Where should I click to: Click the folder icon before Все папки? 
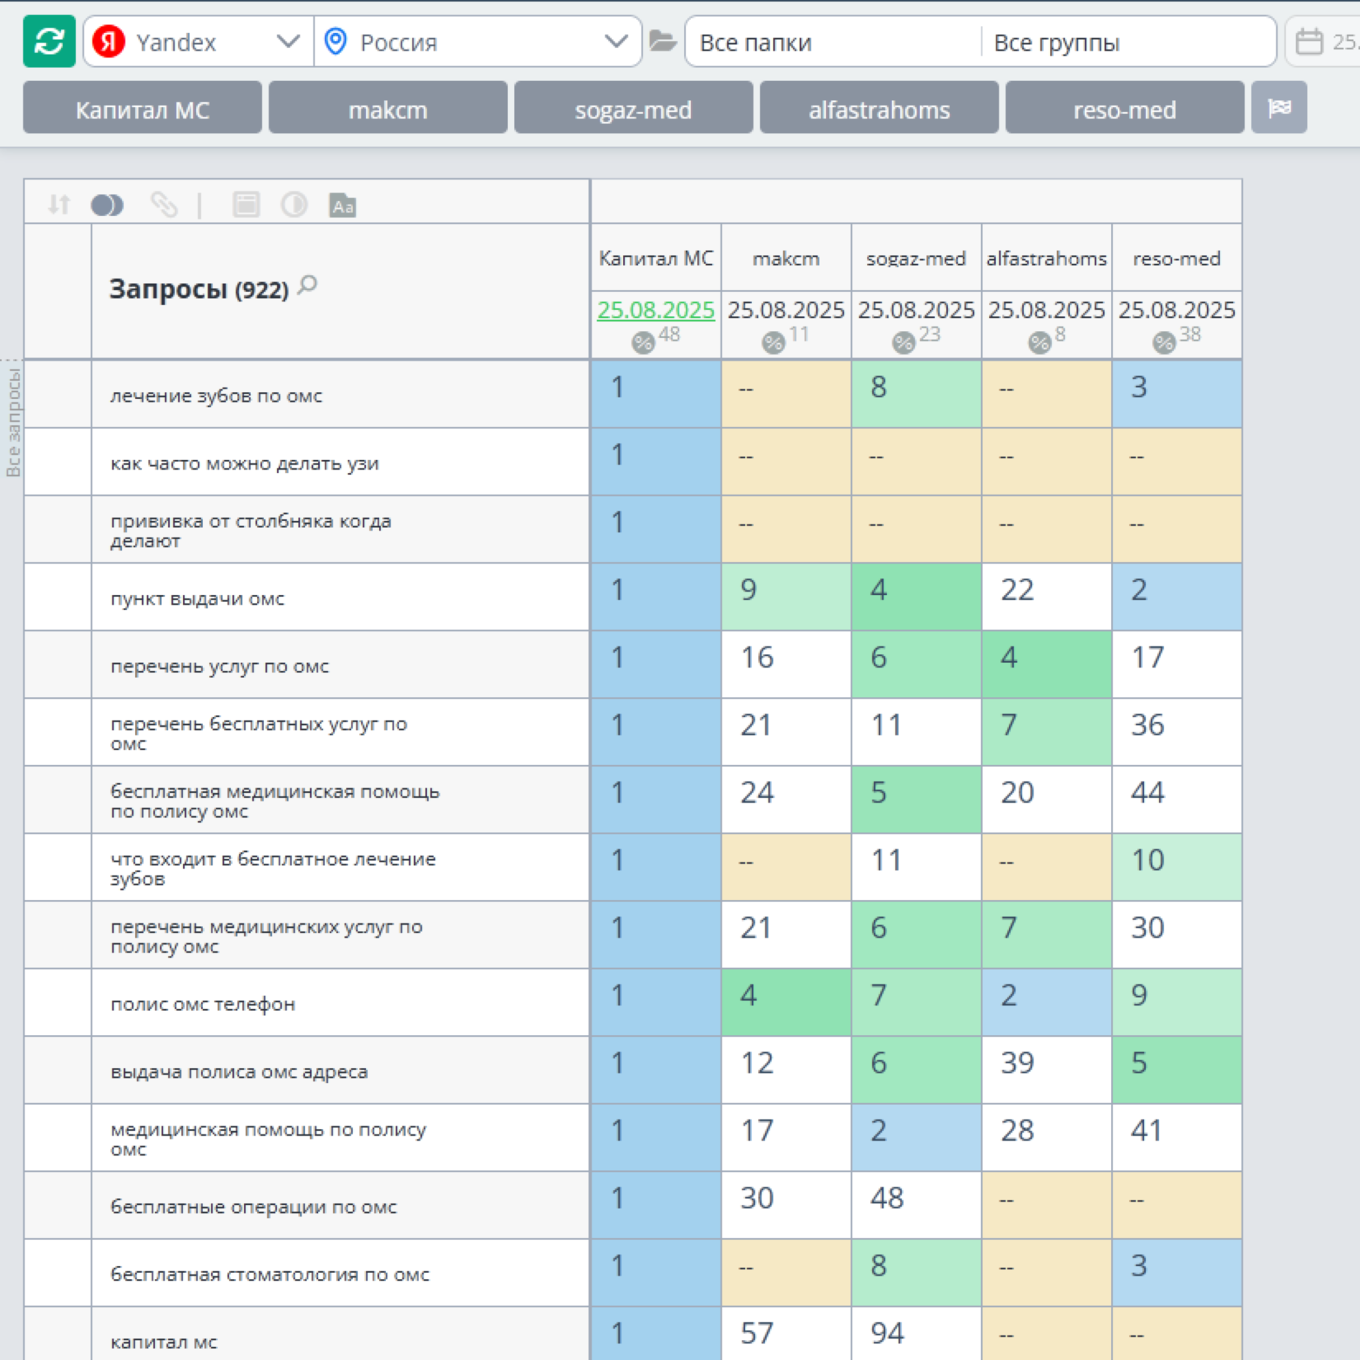tap(662, 42)
